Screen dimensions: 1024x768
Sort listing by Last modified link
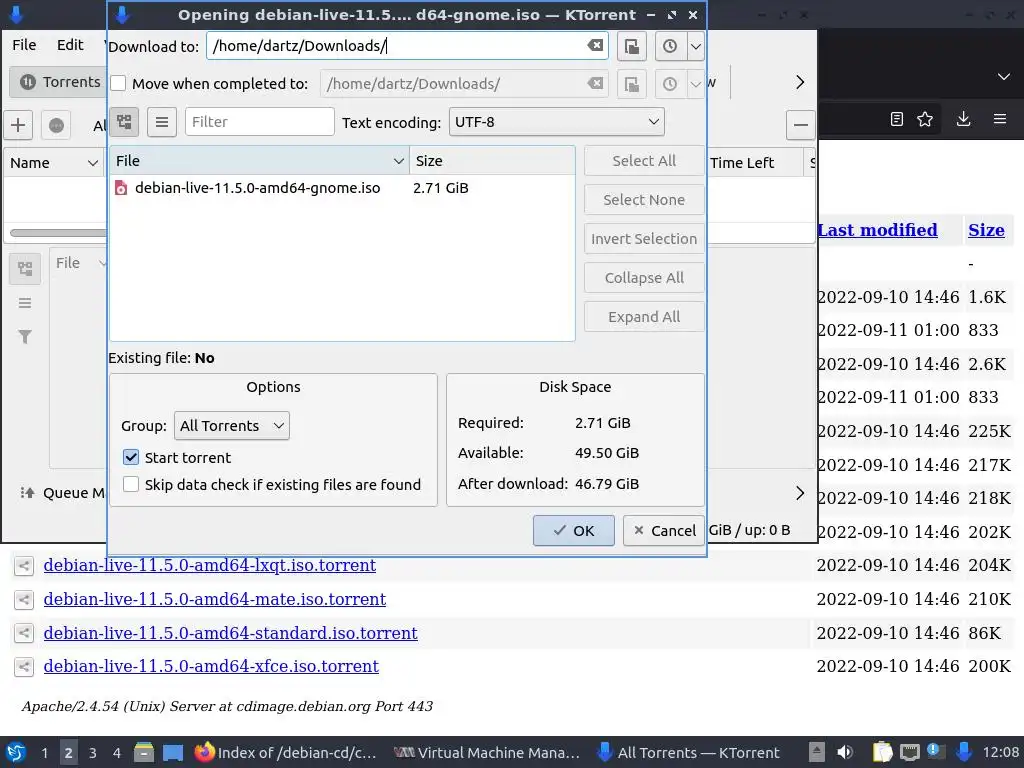[x=878, y=230]
